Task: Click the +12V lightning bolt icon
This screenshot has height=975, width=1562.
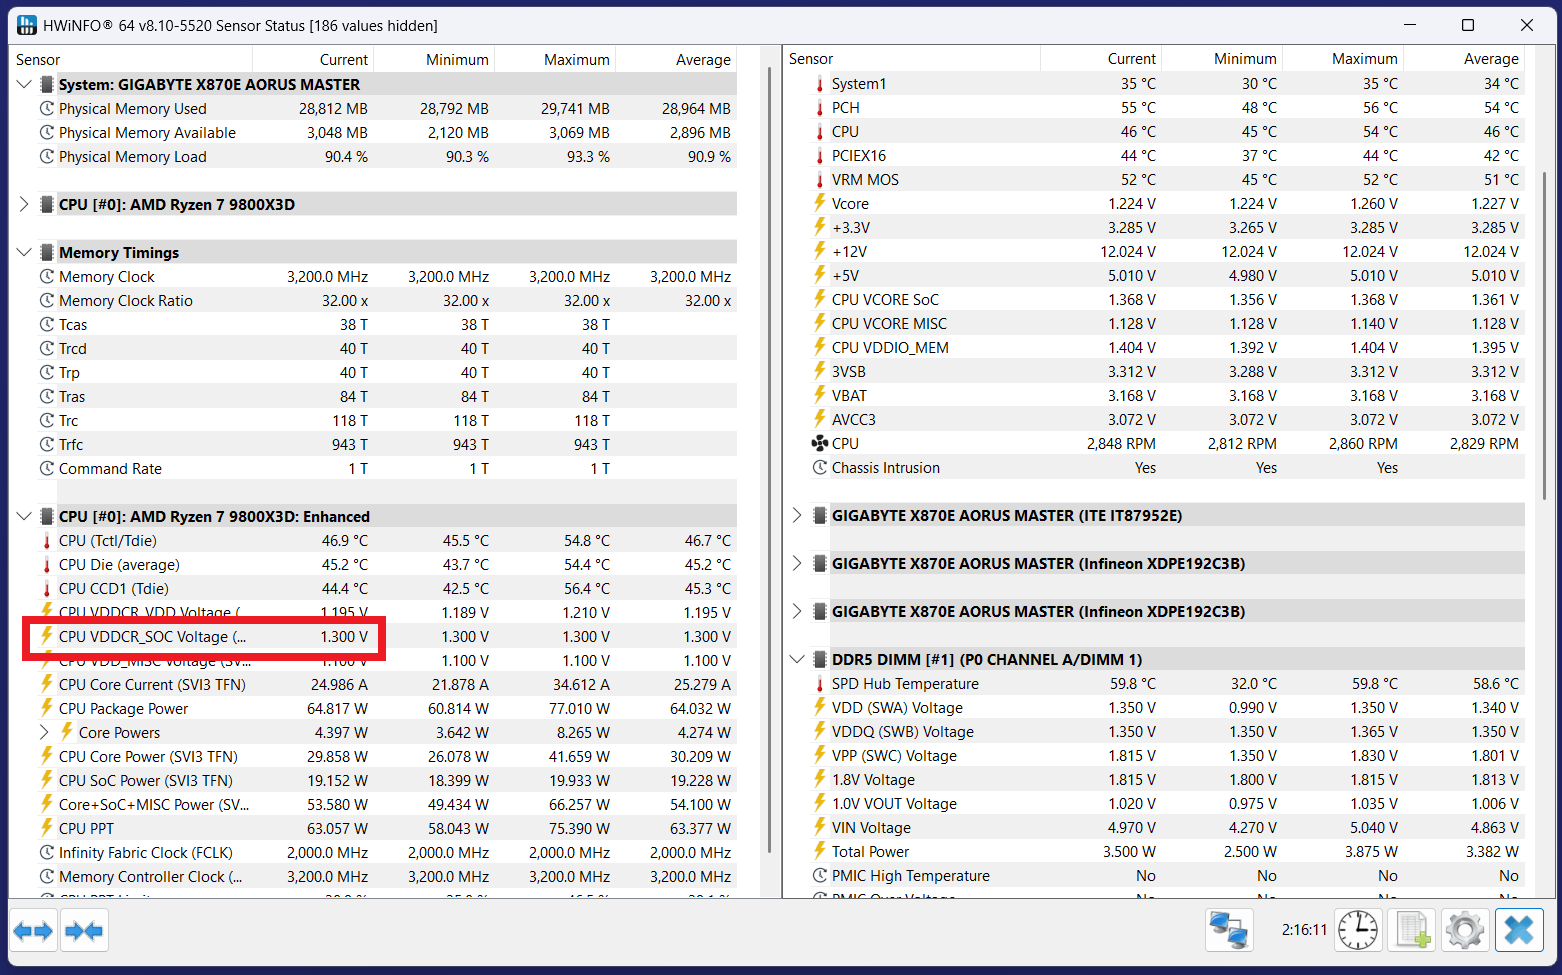Action: click(820, 251)
